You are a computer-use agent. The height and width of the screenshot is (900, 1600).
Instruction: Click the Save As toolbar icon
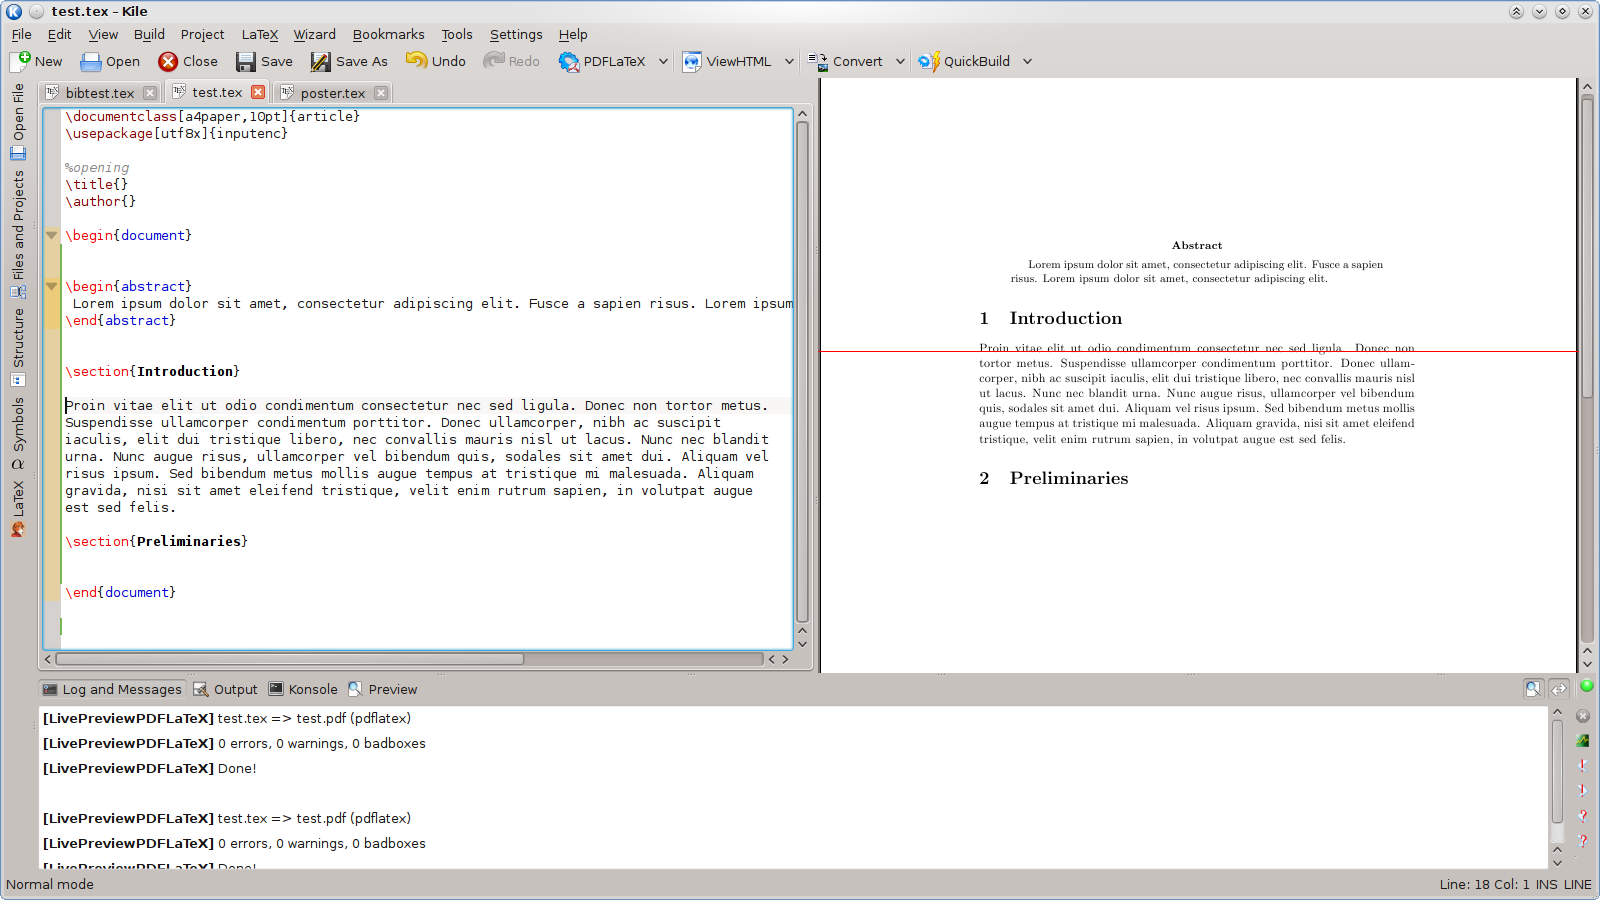point(320,61)
